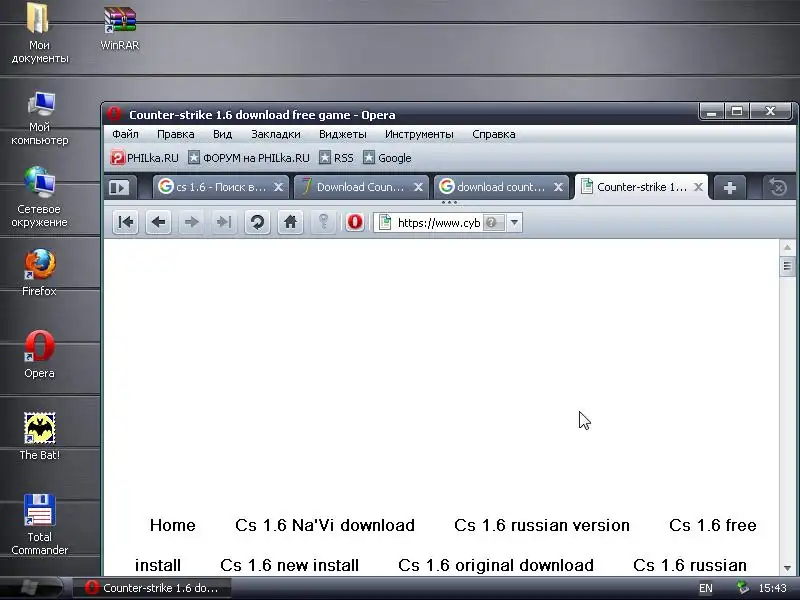Go back with the Back arrow
Image resolution: width=800 pixels, height=600 pixels.
point(158,222)
